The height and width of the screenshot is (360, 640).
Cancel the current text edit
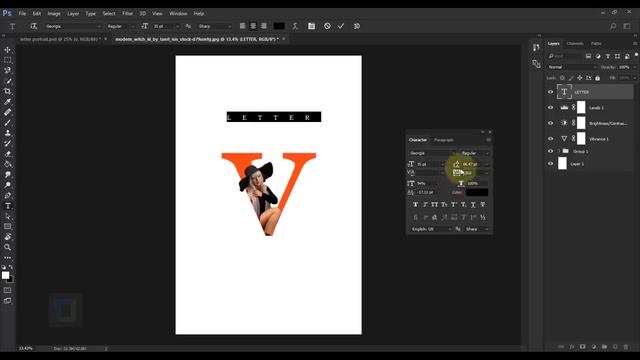[x=327, y=26]
